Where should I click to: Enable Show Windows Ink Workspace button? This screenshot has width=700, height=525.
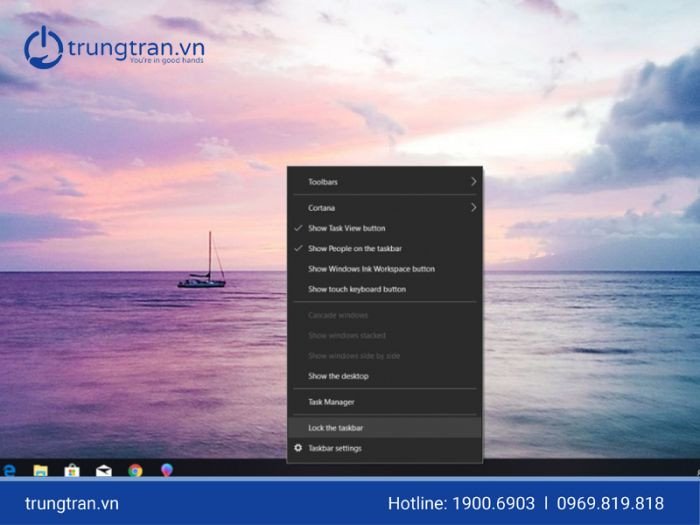click(x=385, y=269)
